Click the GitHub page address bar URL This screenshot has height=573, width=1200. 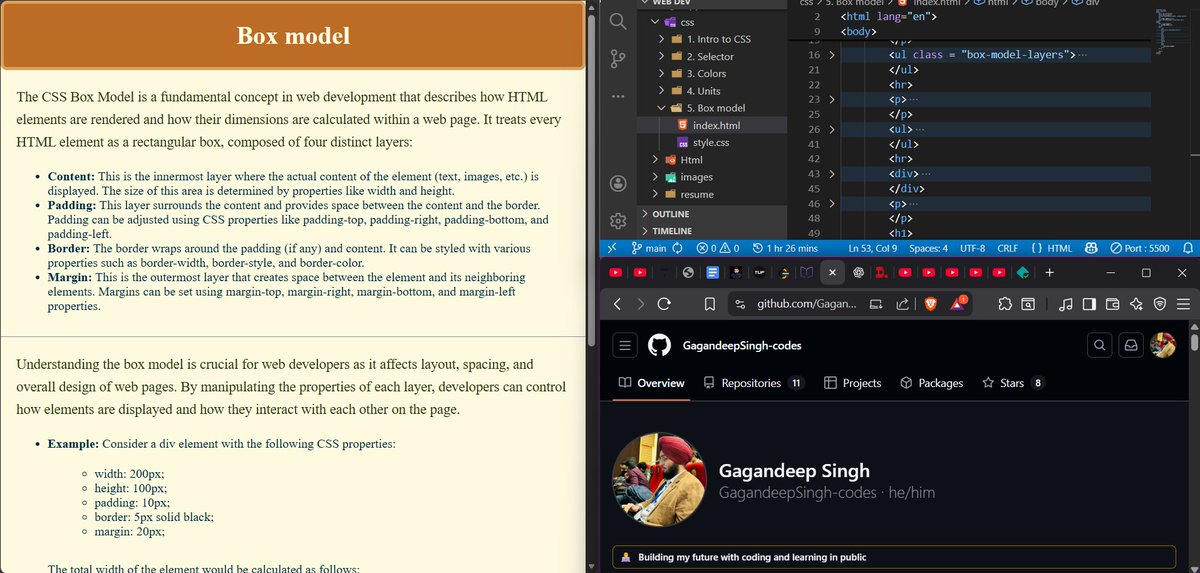pos(806,304)
